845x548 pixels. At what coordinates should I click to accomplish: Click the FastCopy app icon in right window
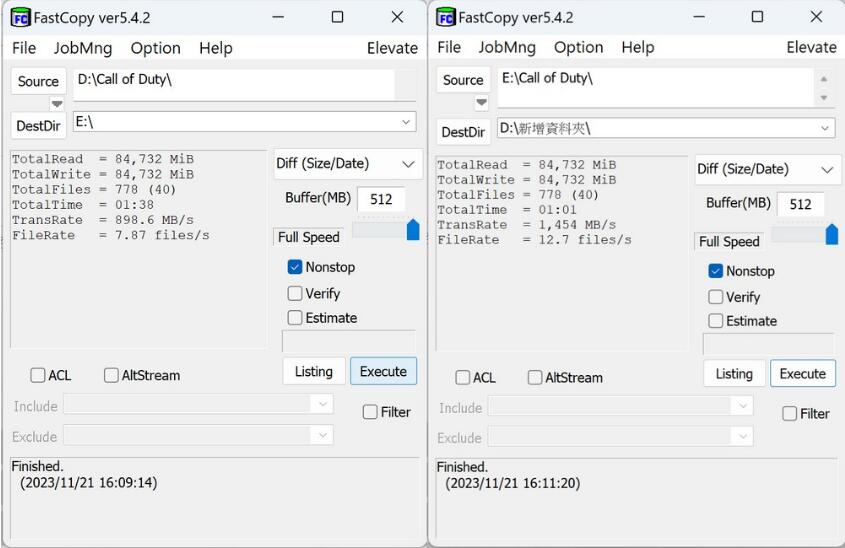pyautogui.click(x=445, y=18)
